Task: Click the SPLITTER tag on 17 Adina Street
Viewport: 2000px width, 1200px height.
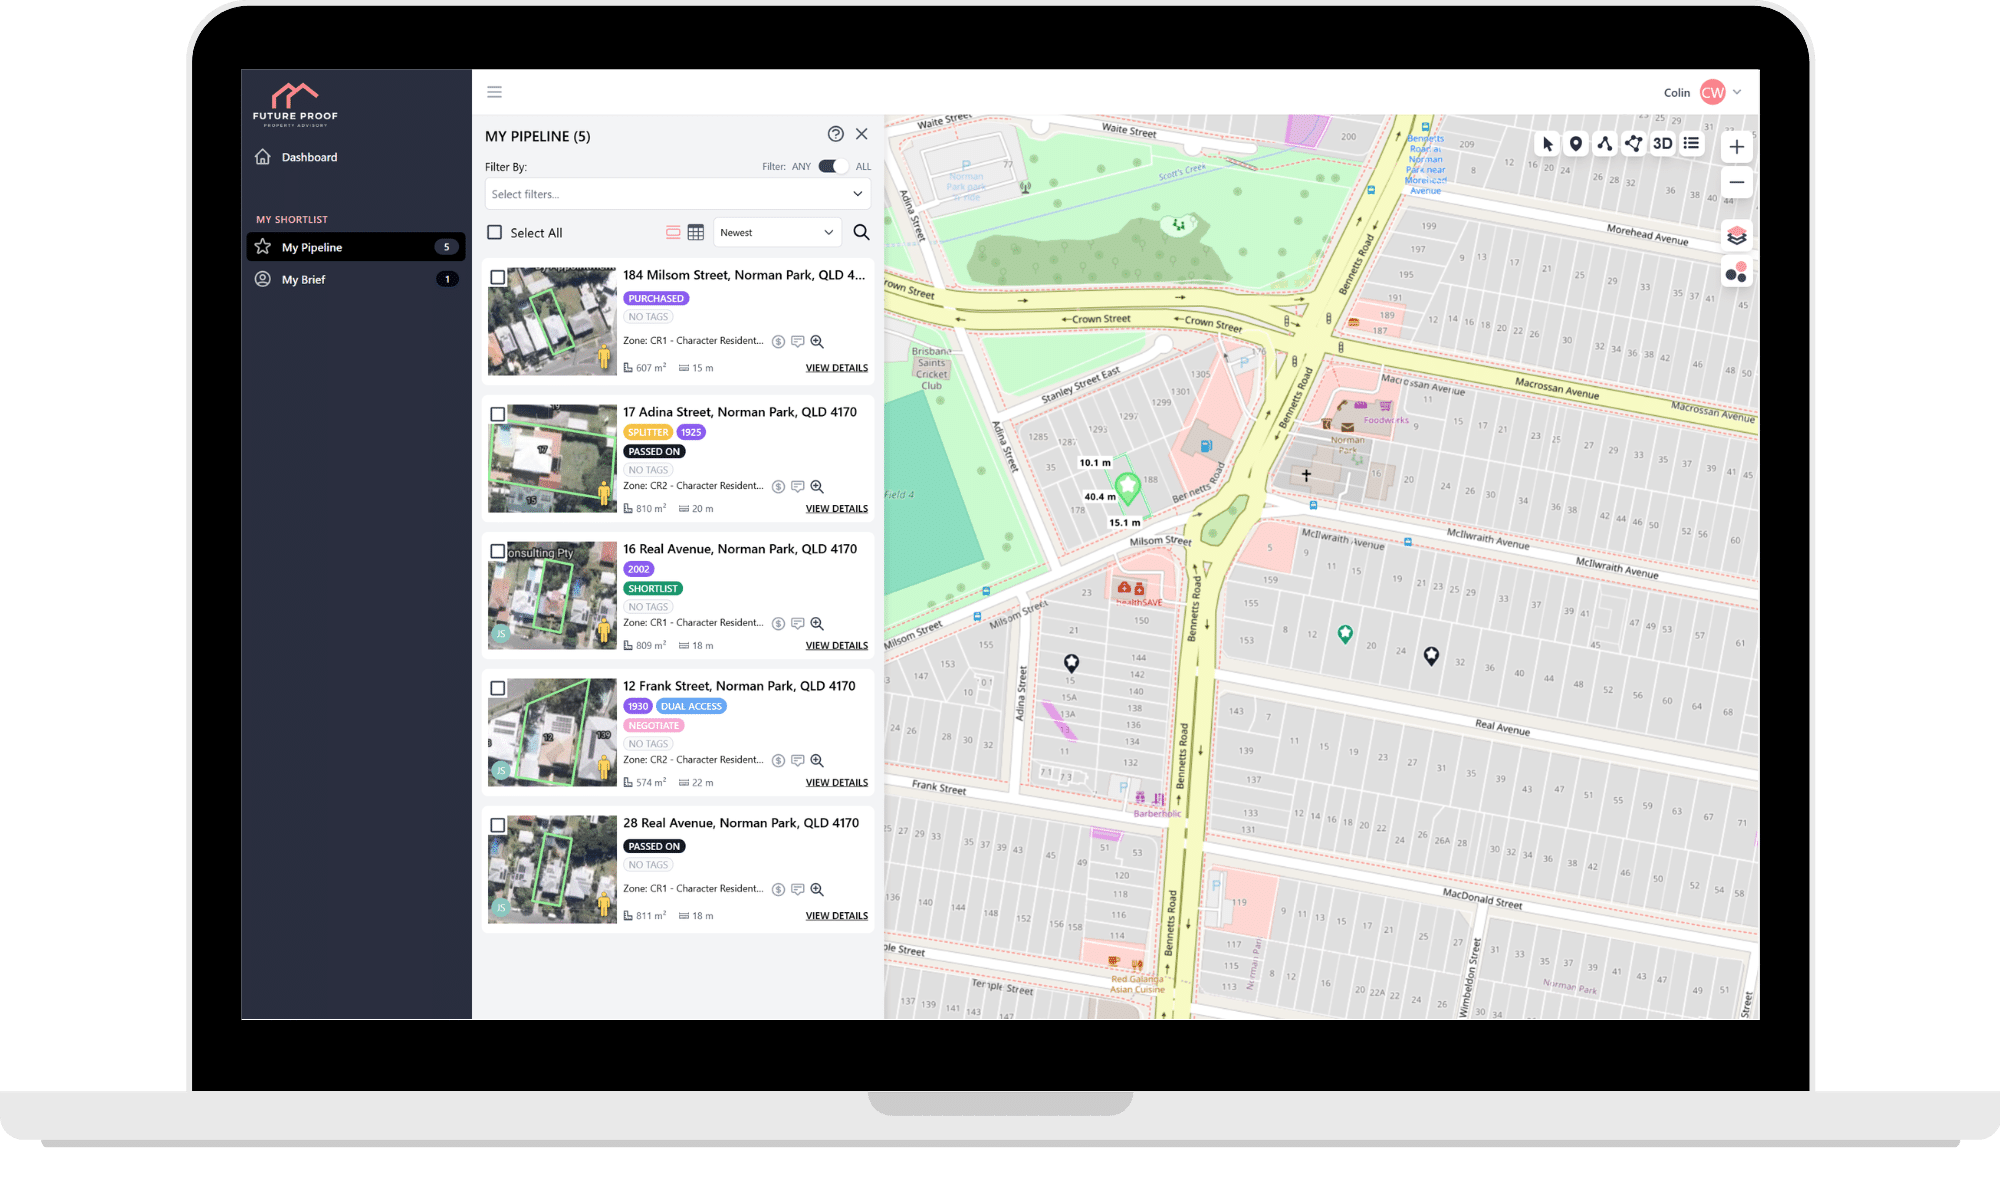Action: 648,432
